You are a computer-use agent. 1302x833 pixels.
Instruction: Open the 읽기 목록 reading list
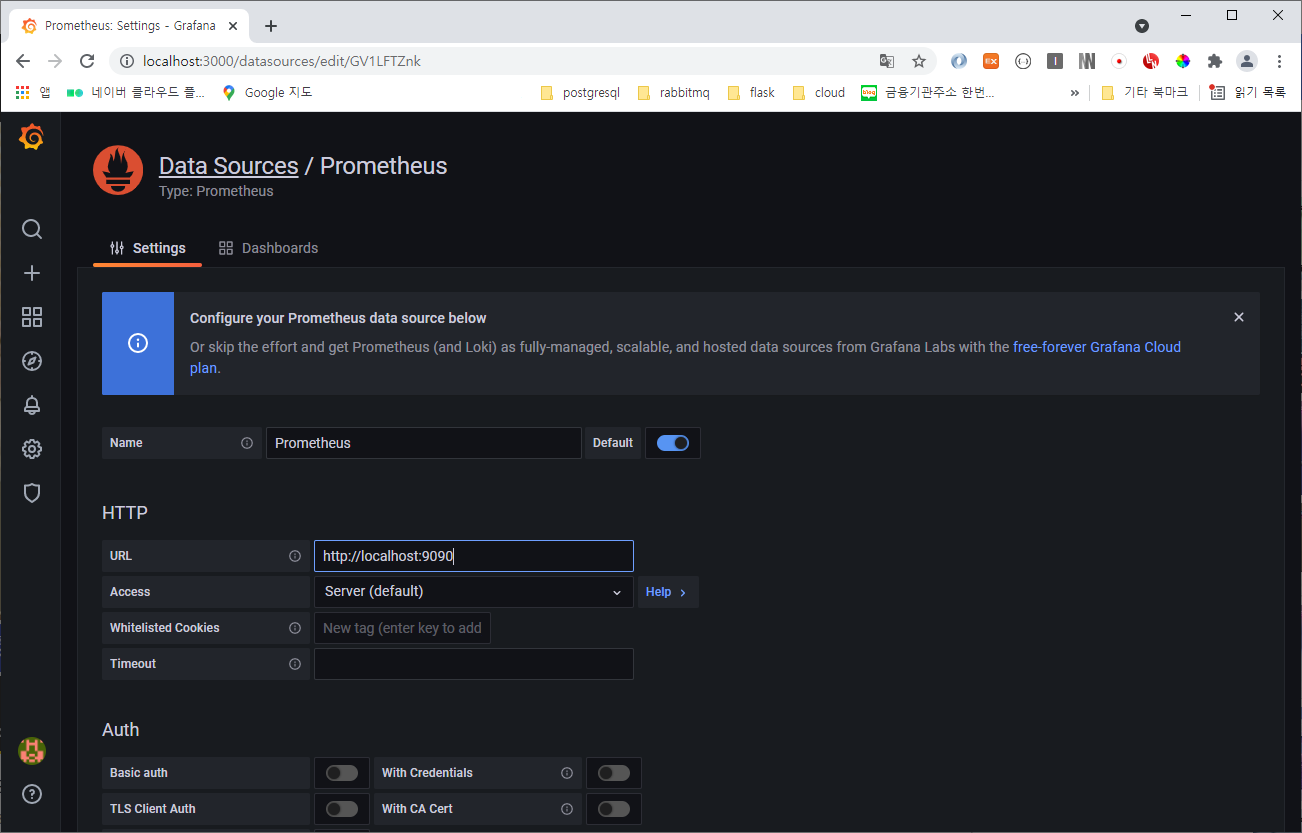tap(1248, 93)
